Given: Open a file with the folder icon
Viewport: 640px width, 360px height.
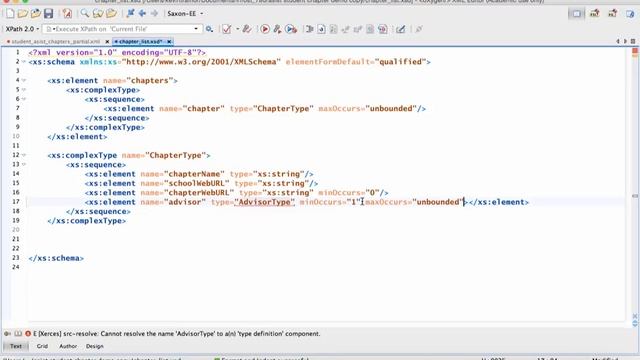Looking at the screenshot, I should tap(23, 13).
